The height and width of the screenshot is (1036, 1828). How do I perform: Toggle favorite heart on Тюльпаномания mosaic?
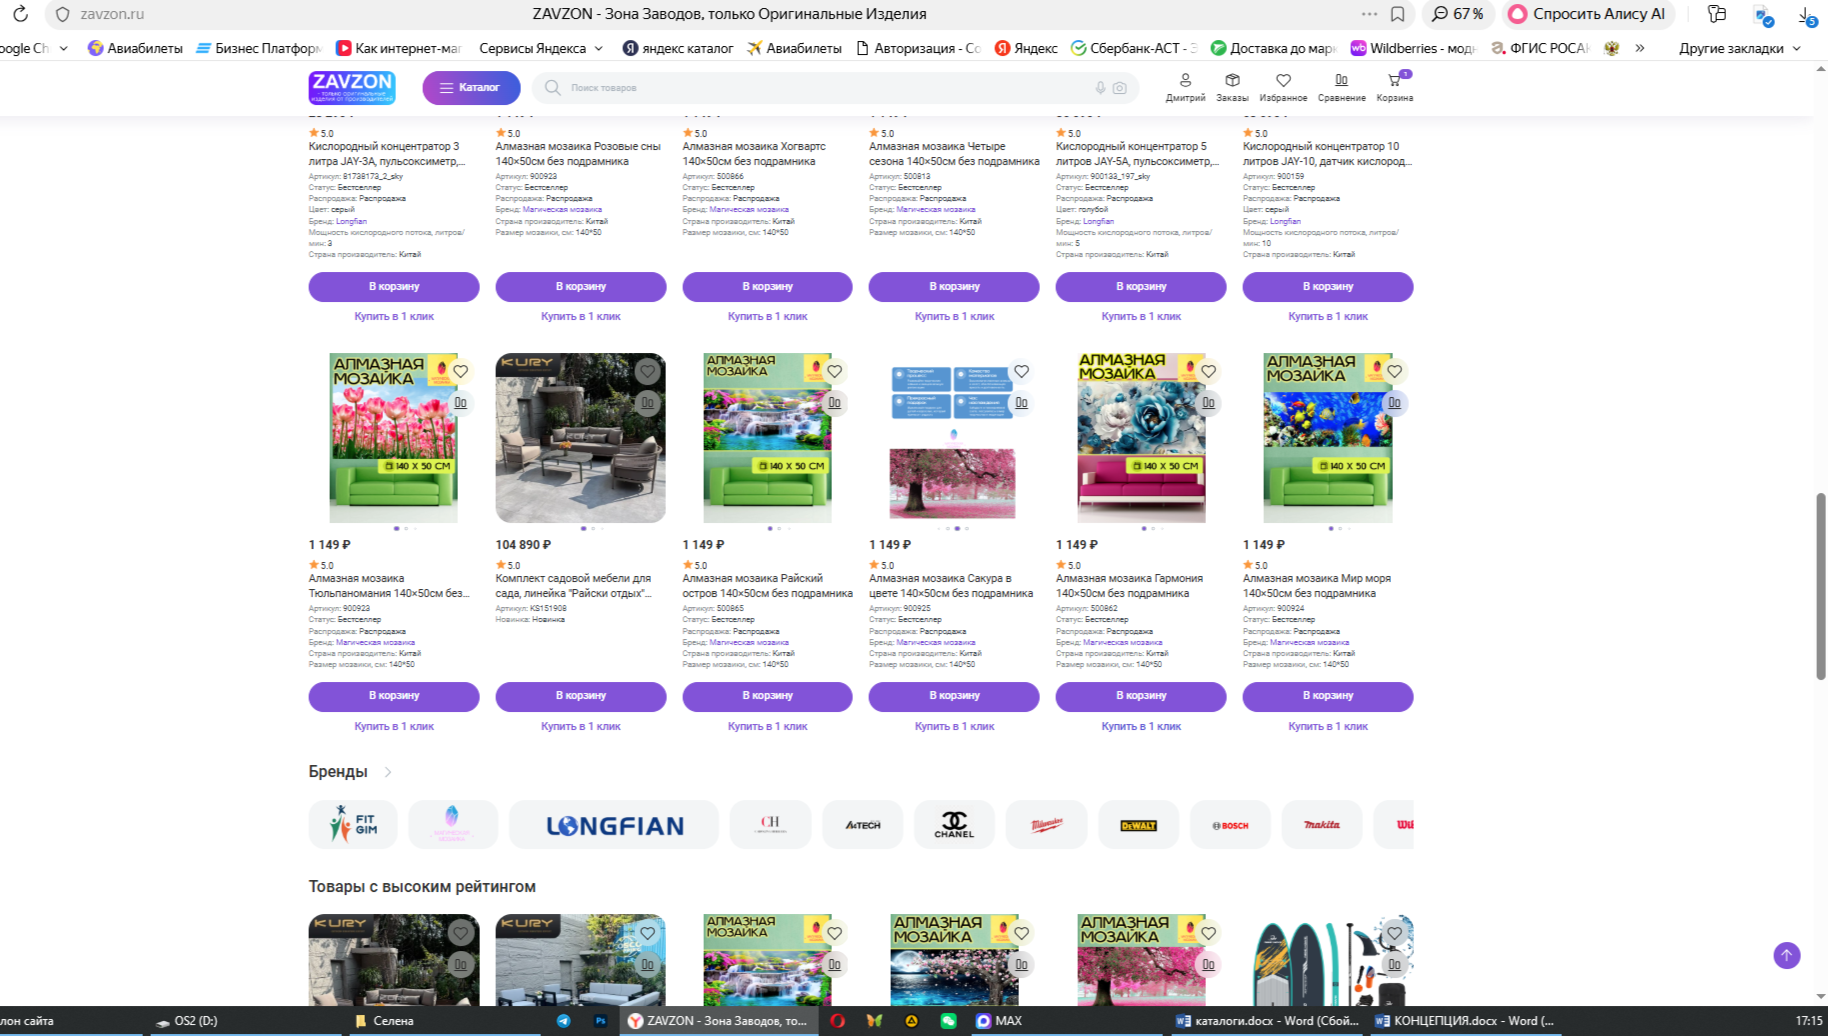tap(461, 371)
